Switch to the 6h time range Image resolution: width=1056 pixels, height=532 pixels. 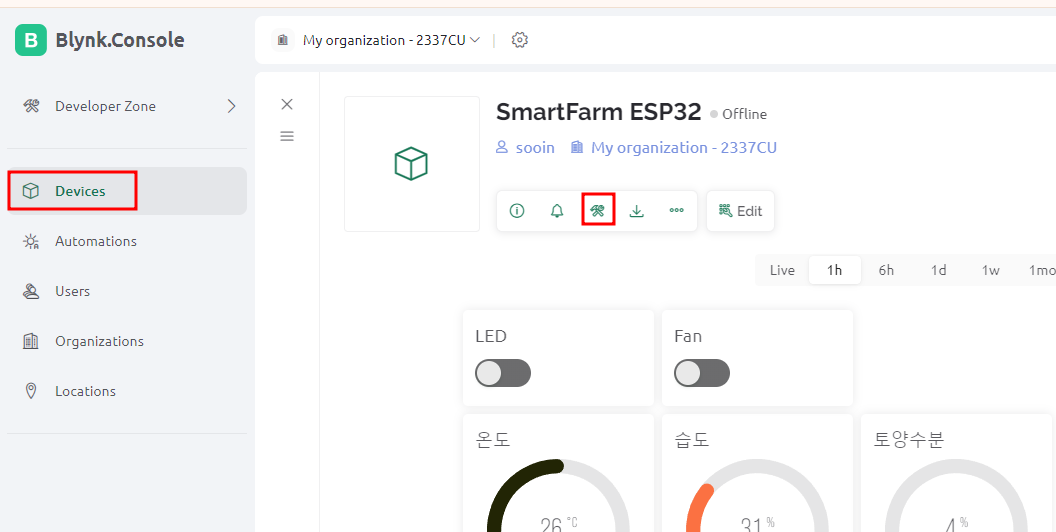coord(886,270)
